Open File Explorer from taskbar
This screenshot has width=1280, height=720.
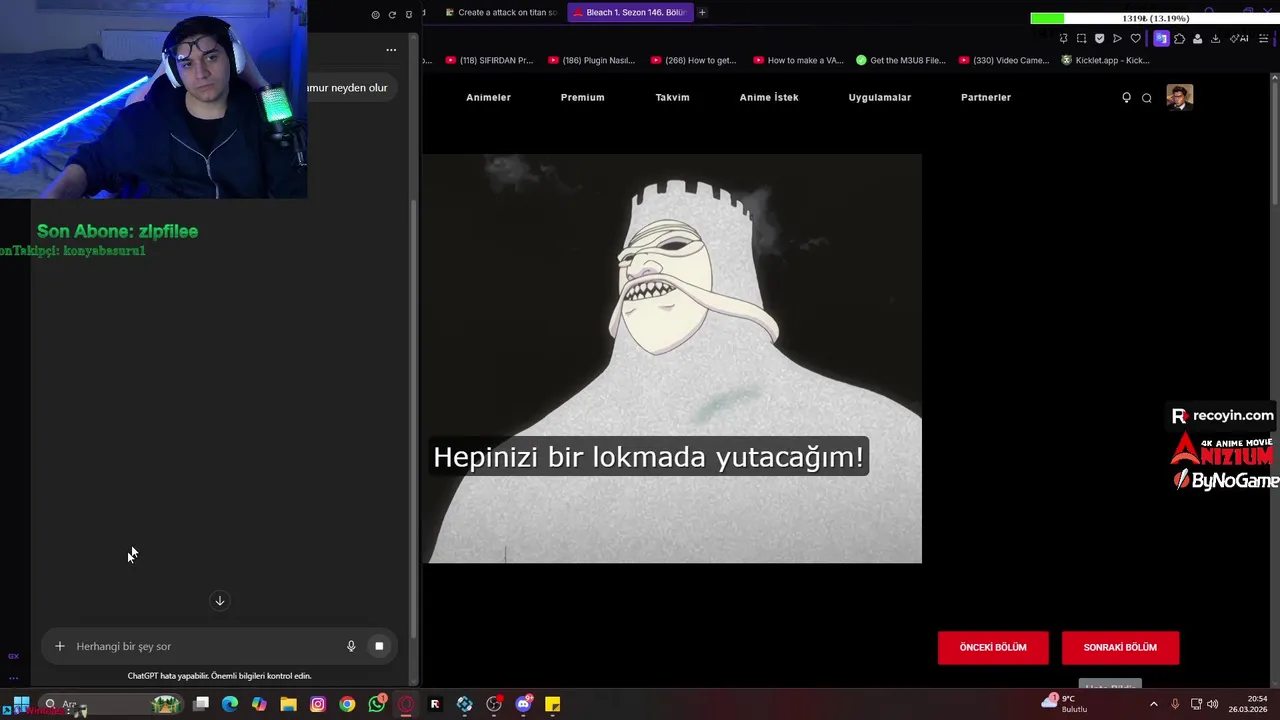coord(288,704)
